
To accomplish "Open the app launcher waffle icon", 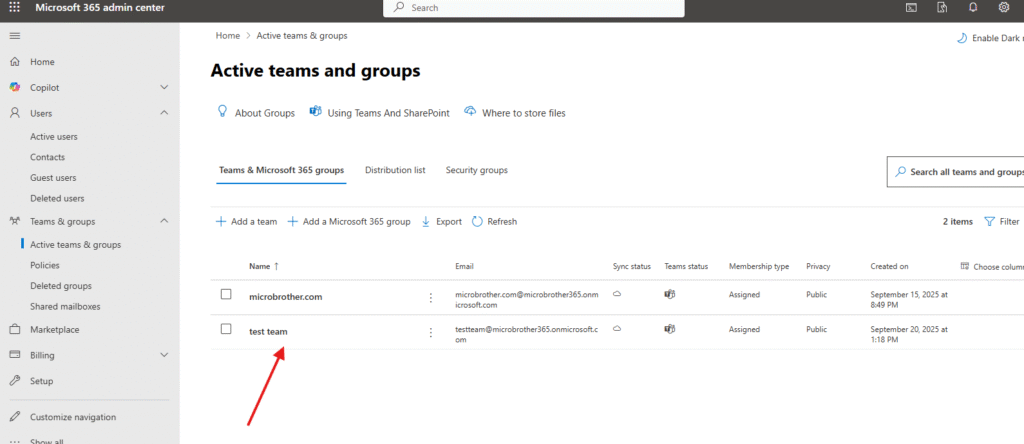I will click(14, 7).
